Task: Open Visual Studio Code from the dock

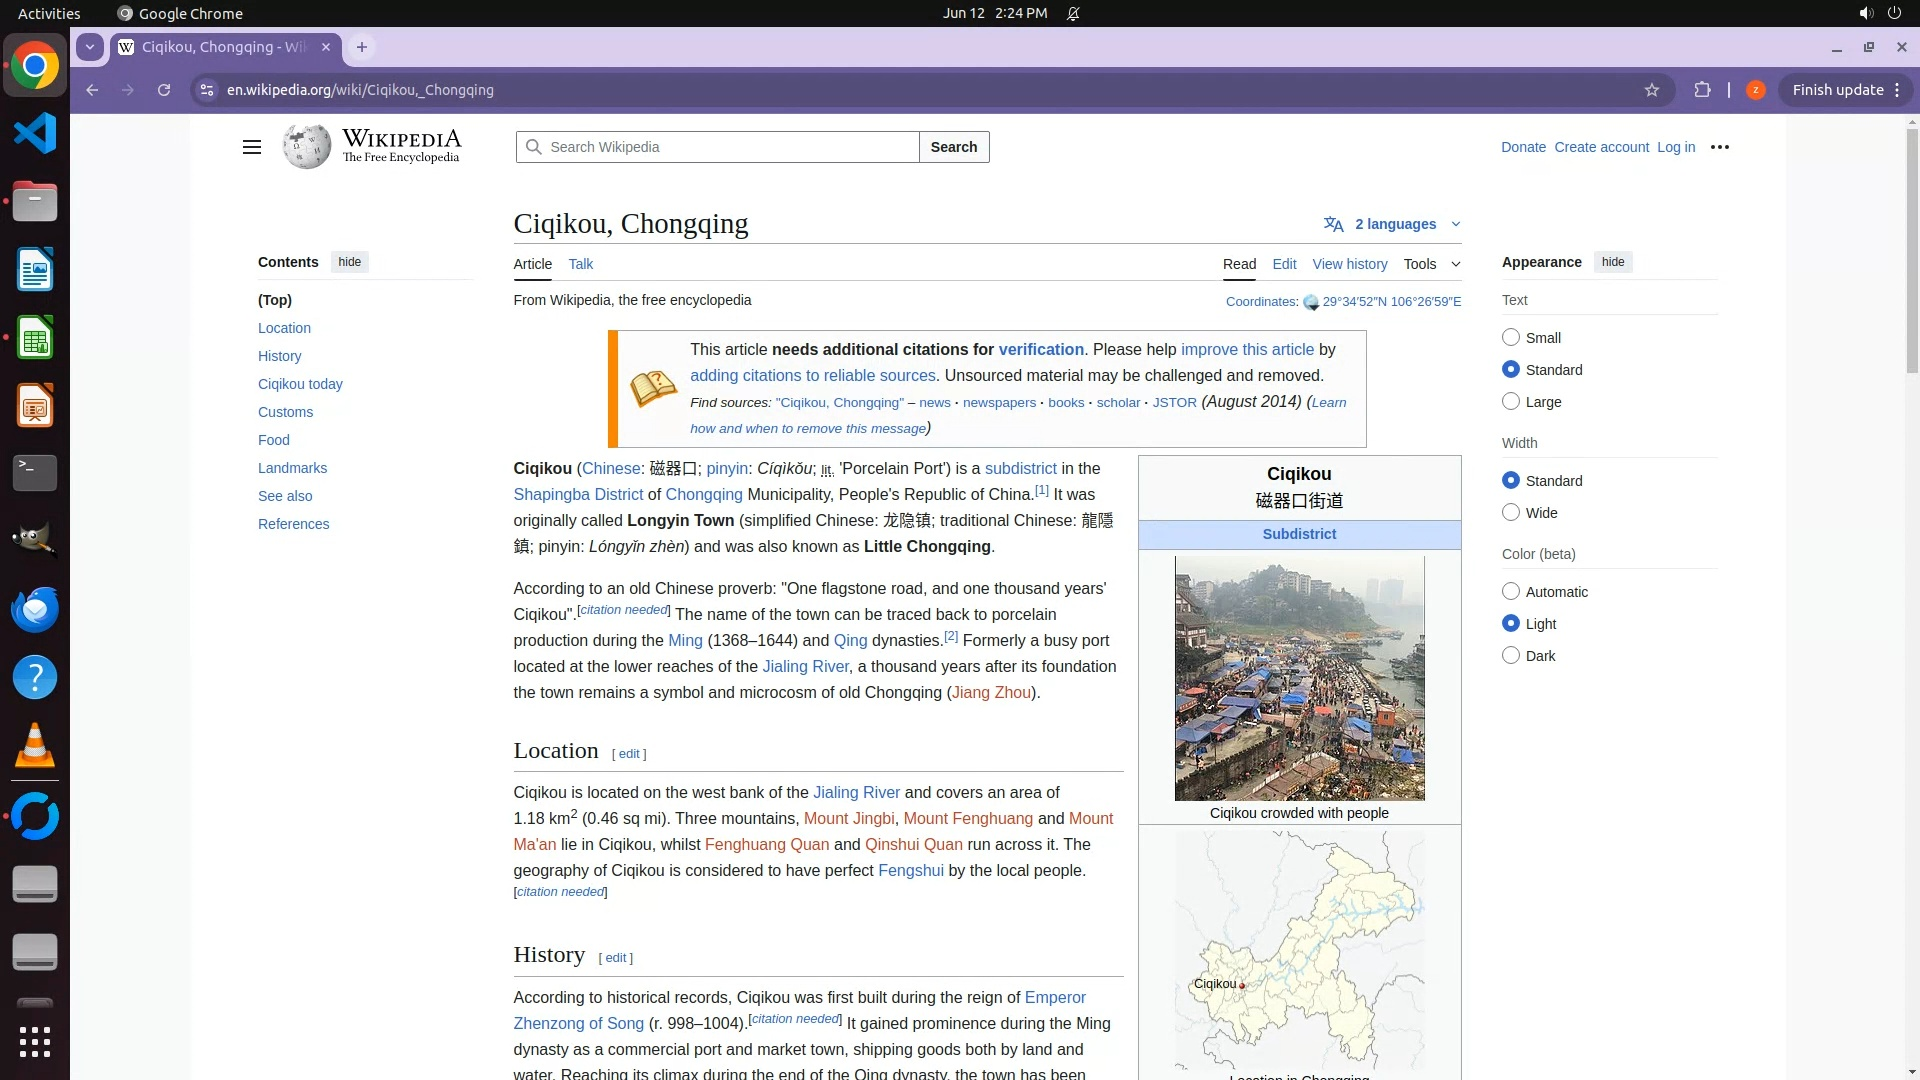Action: 35,133
